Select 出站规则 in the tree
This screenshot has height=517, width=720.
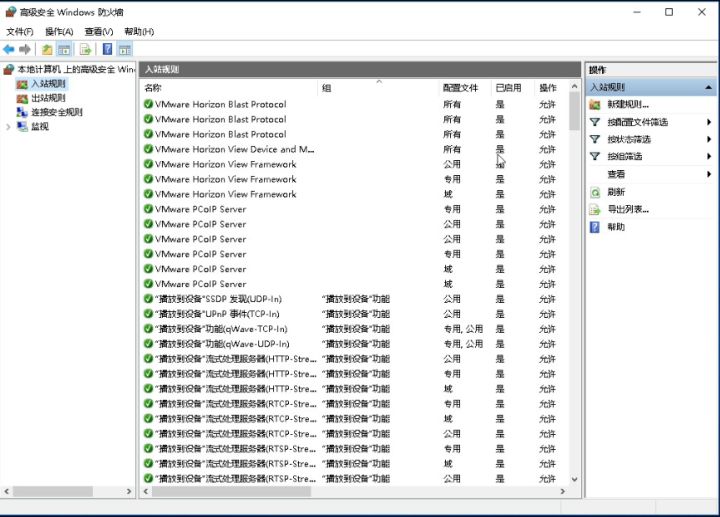pyautogui.click(x=48, y=98)
